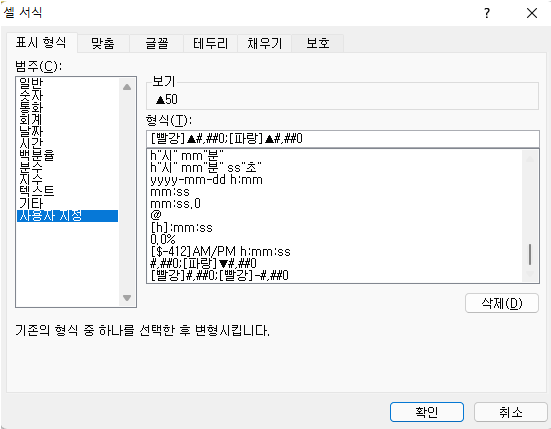Image resolution: width=551 pixels, height=429 pixels.
Task: Click category list scroll down arrow
Action: pyautogui.click(x=127, y=298)
